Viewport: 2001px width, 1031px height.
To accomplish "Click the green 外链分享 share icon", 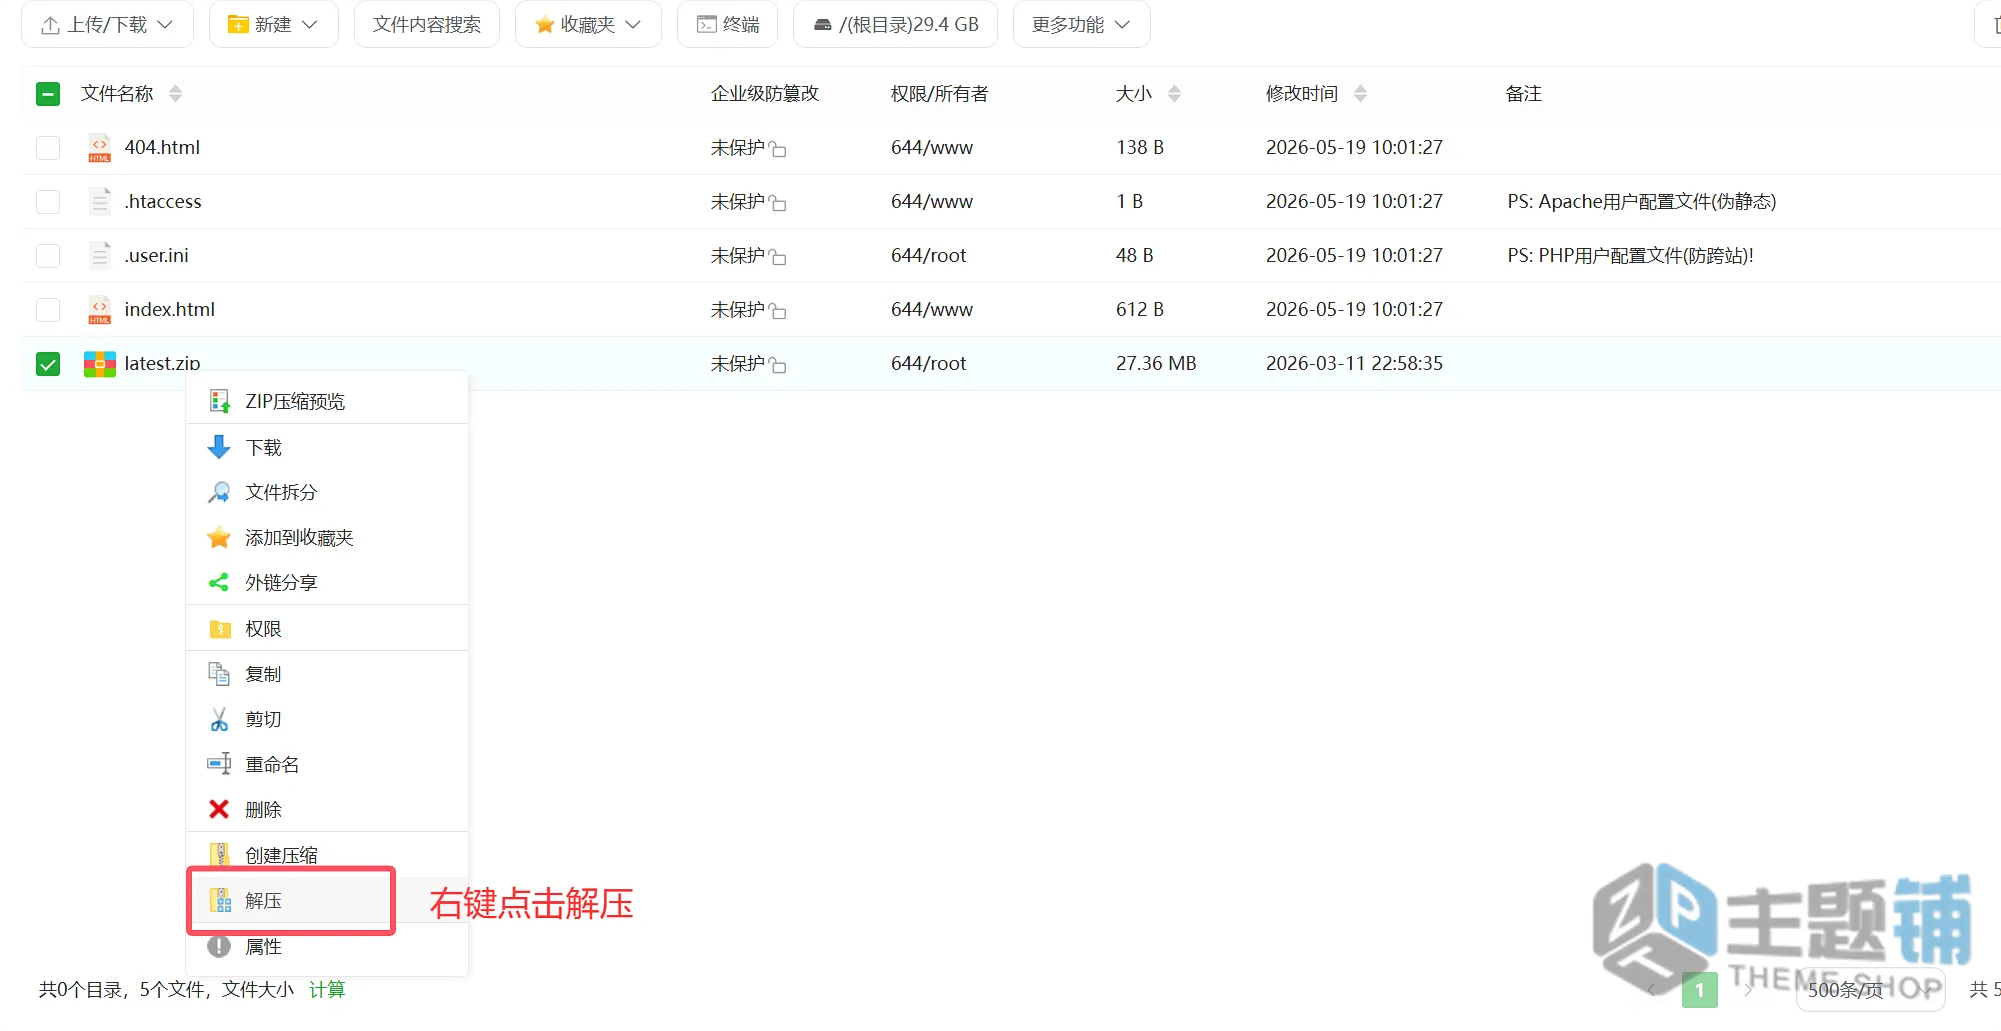I will (219, 582).
